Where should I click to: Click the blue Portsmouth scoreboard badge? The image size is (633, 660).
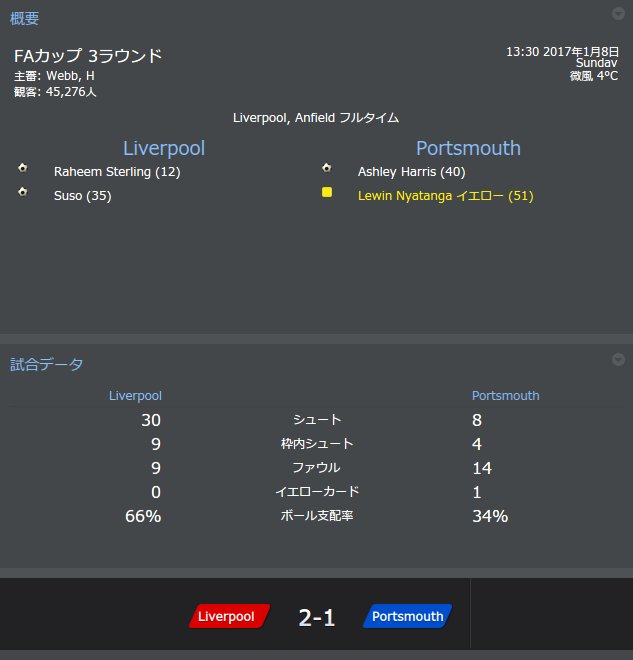[x=407, y=616]
